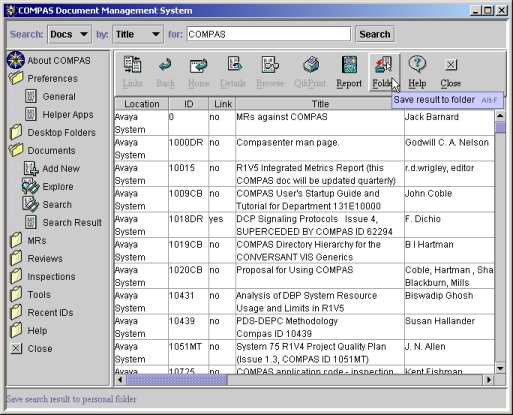Click the vertical scrollbar up arrow
This screenshot has height=415, width=513.
(500, 116)
